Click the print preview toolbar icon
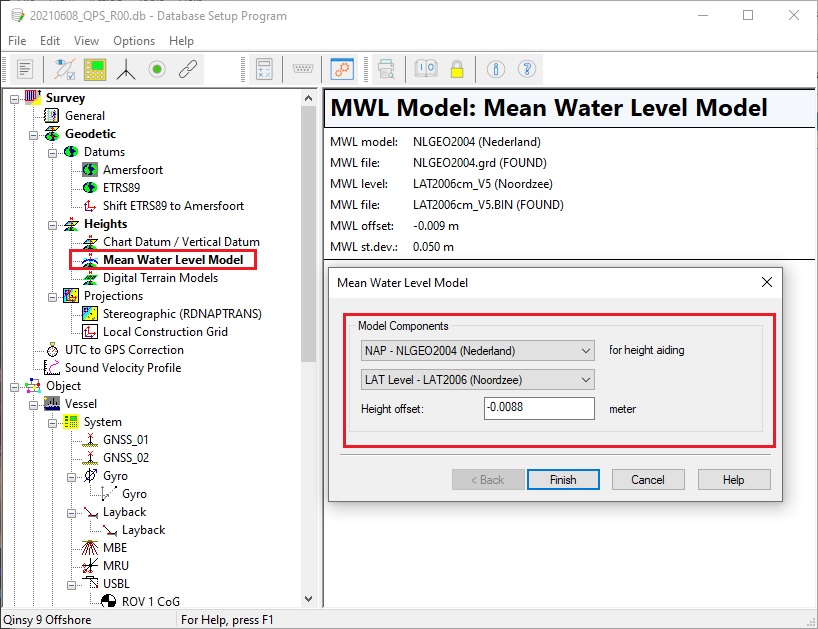Screen dimensions: 818x629 386,70
